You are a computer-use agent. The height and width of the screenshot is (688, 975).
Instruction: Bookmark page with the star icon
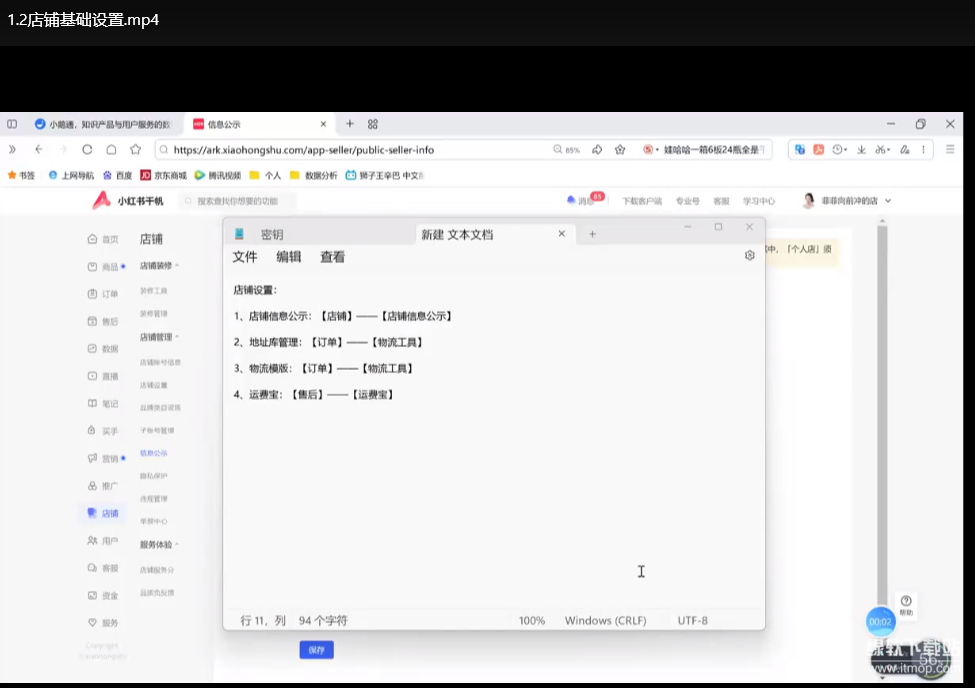coord(135,150)
